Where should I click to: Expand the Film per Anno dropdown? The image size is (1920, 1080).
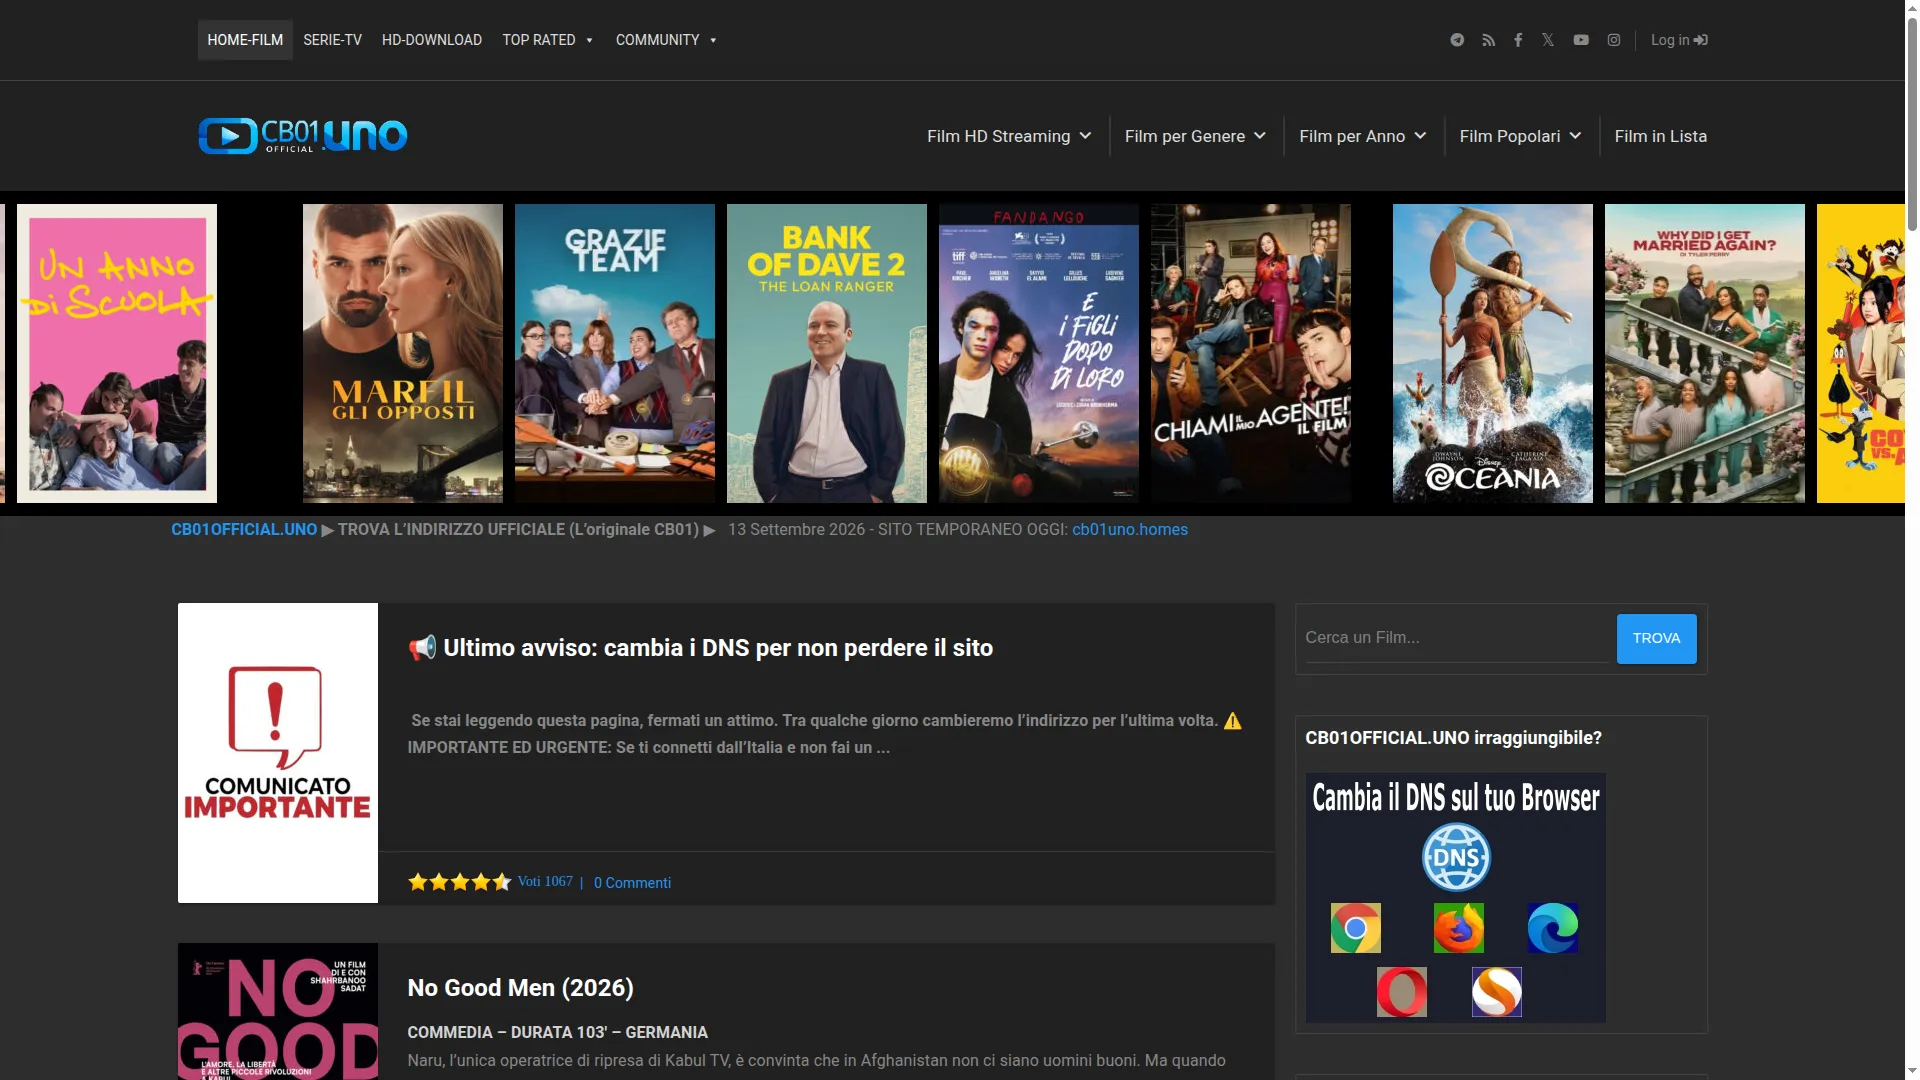click(1363, 136)
